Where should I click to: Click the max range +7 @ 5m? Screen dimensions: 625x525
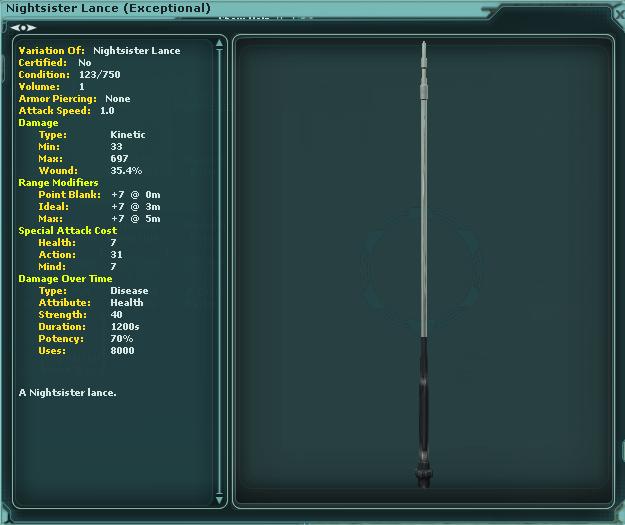coord(136,218)
